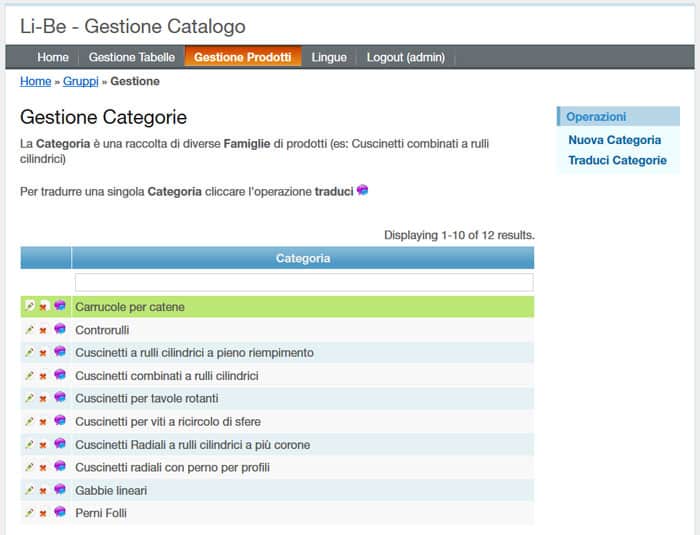Delete Cuscinetti radiali con perno per profili
Image resolution: width=700 pixels, height=535 pixels.
click(43, 467)
